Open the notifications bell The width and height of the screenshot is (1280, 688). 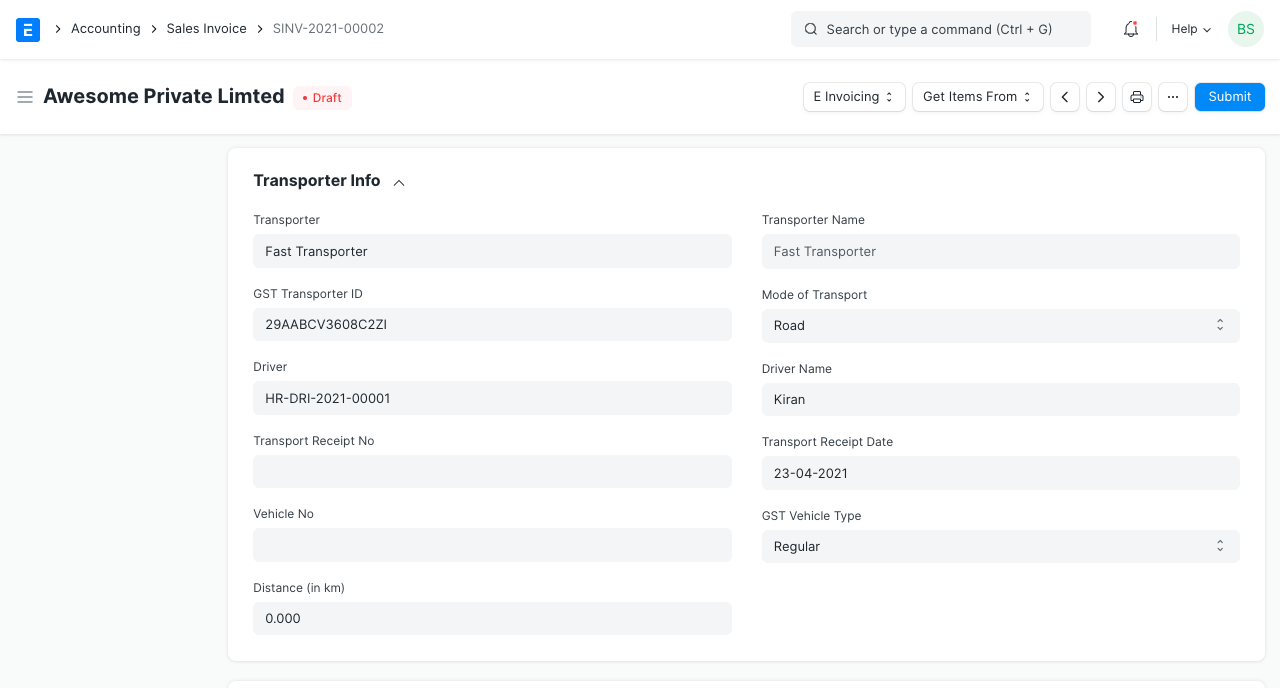click(x=1130, y=29)
